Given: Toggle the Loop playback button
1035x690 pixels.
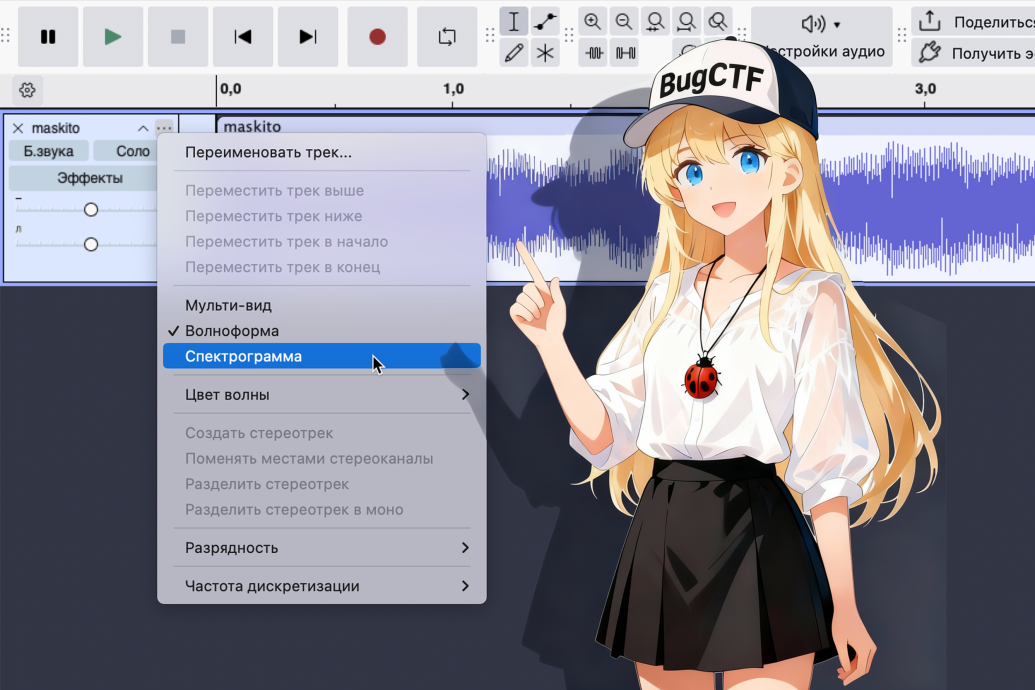Looking at the screenshot, I should (447, 37).
